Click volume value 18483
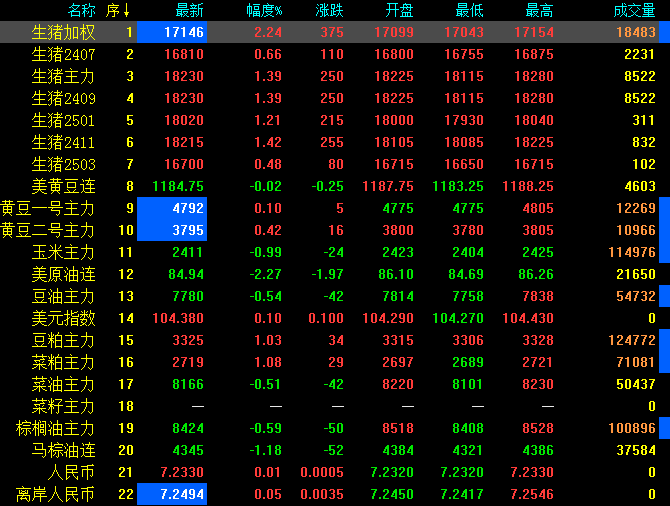The image size is (670, 506). [x=636, y=32]
